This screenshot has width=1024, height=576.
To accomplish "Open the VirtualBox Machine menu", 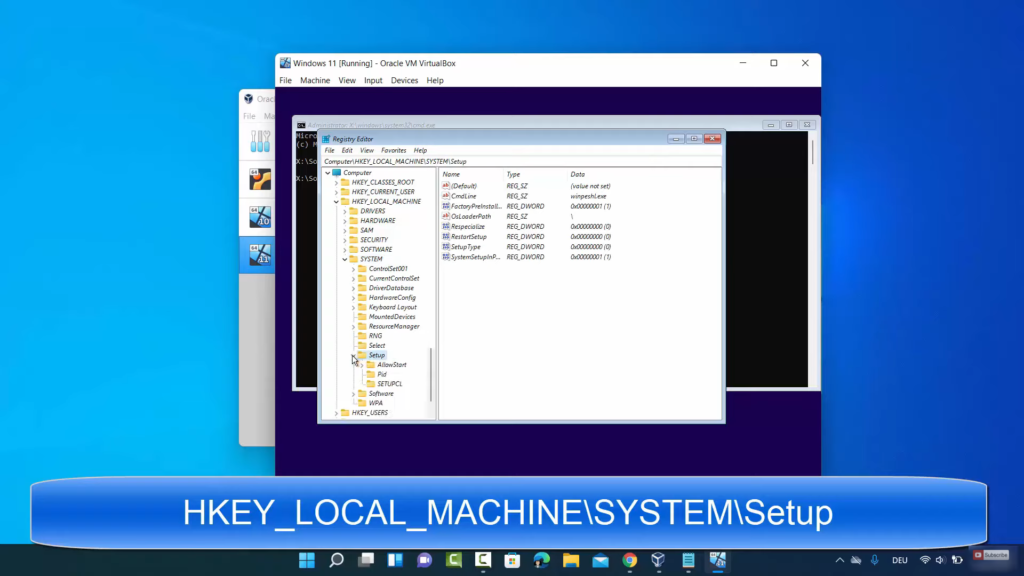I will coord(315,80).
